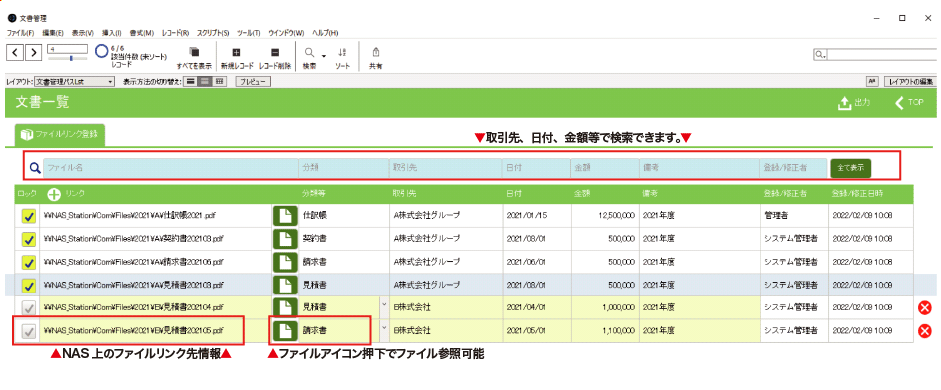Click the プレビュー button
941x390 pixels.
point(253,81)
